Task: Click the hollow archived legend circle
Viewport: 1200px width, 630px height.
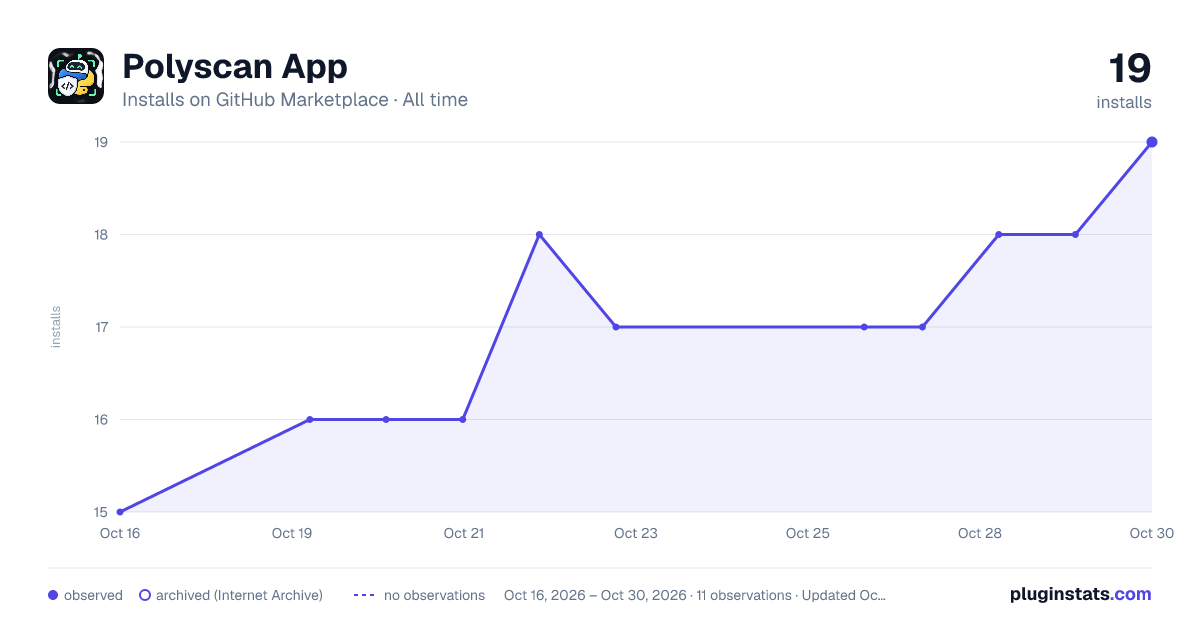Action: [x=145, y=595]
